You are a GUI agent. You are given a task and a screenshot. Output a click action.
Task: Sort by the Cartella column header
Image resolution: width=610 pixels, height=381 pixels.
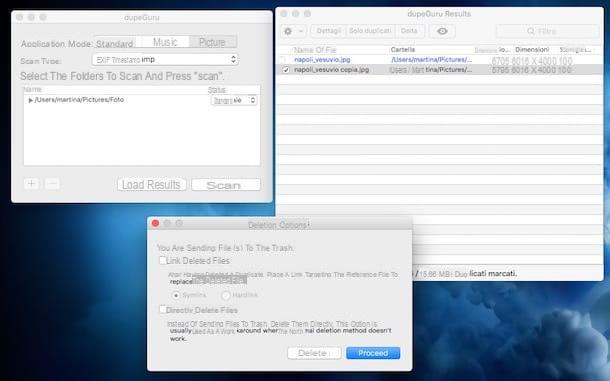pyautogui.click(x=403, y=49)
